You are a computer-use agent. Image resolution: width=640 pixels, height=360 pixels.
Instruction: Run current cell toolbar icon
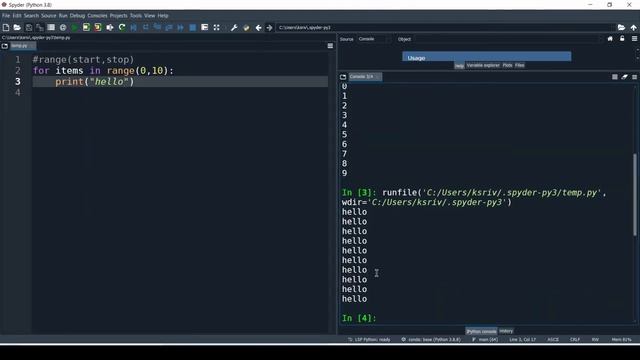[x=86, y=27]
